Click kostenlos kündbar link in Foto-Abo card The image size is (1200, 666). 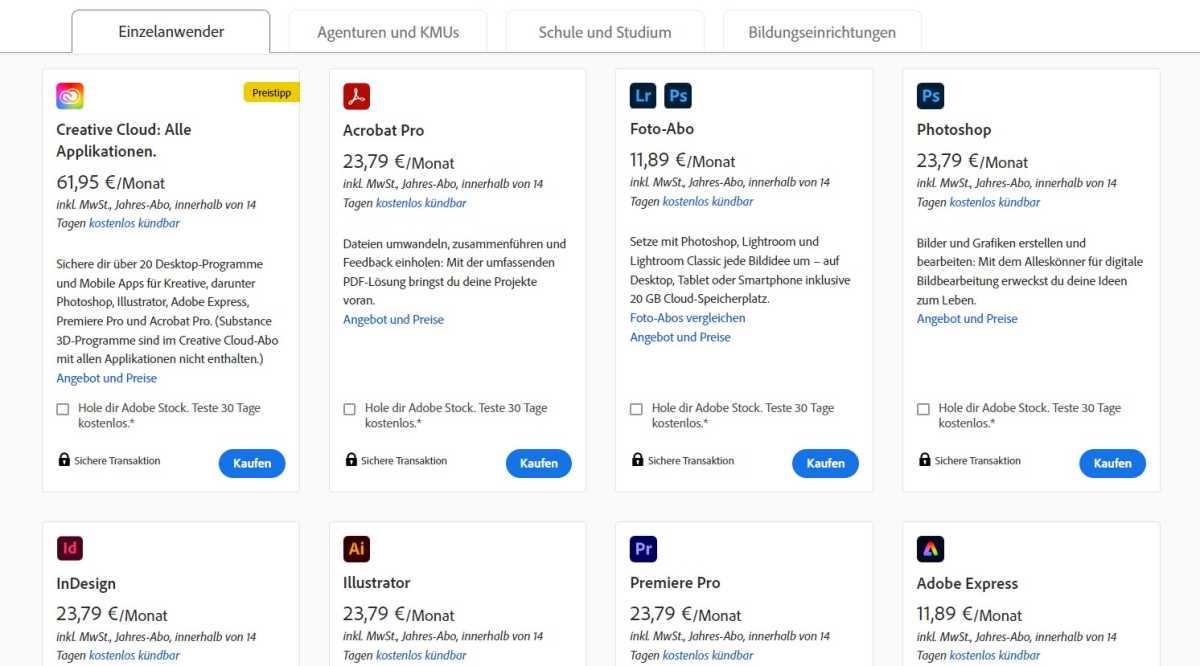(708, 201)
